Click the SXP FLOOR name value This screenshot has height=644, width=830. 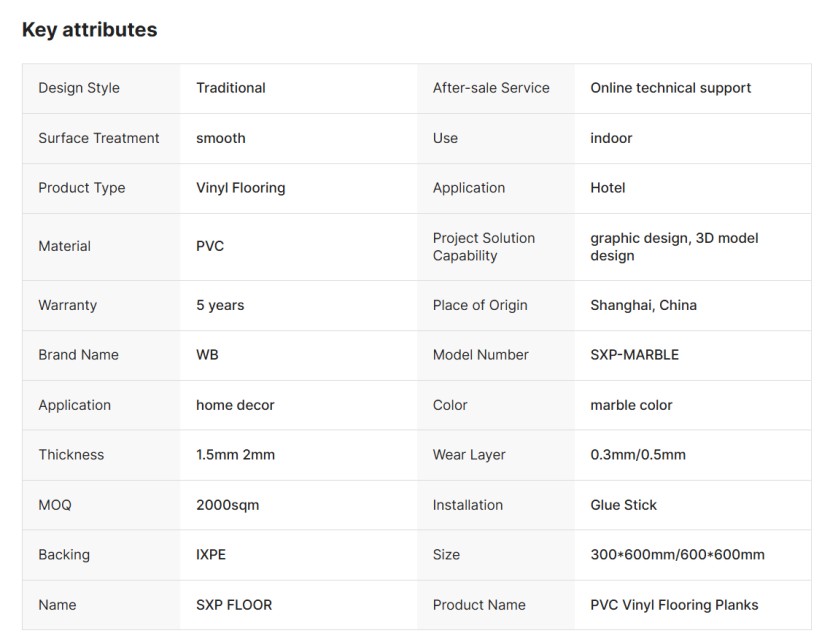234,605
